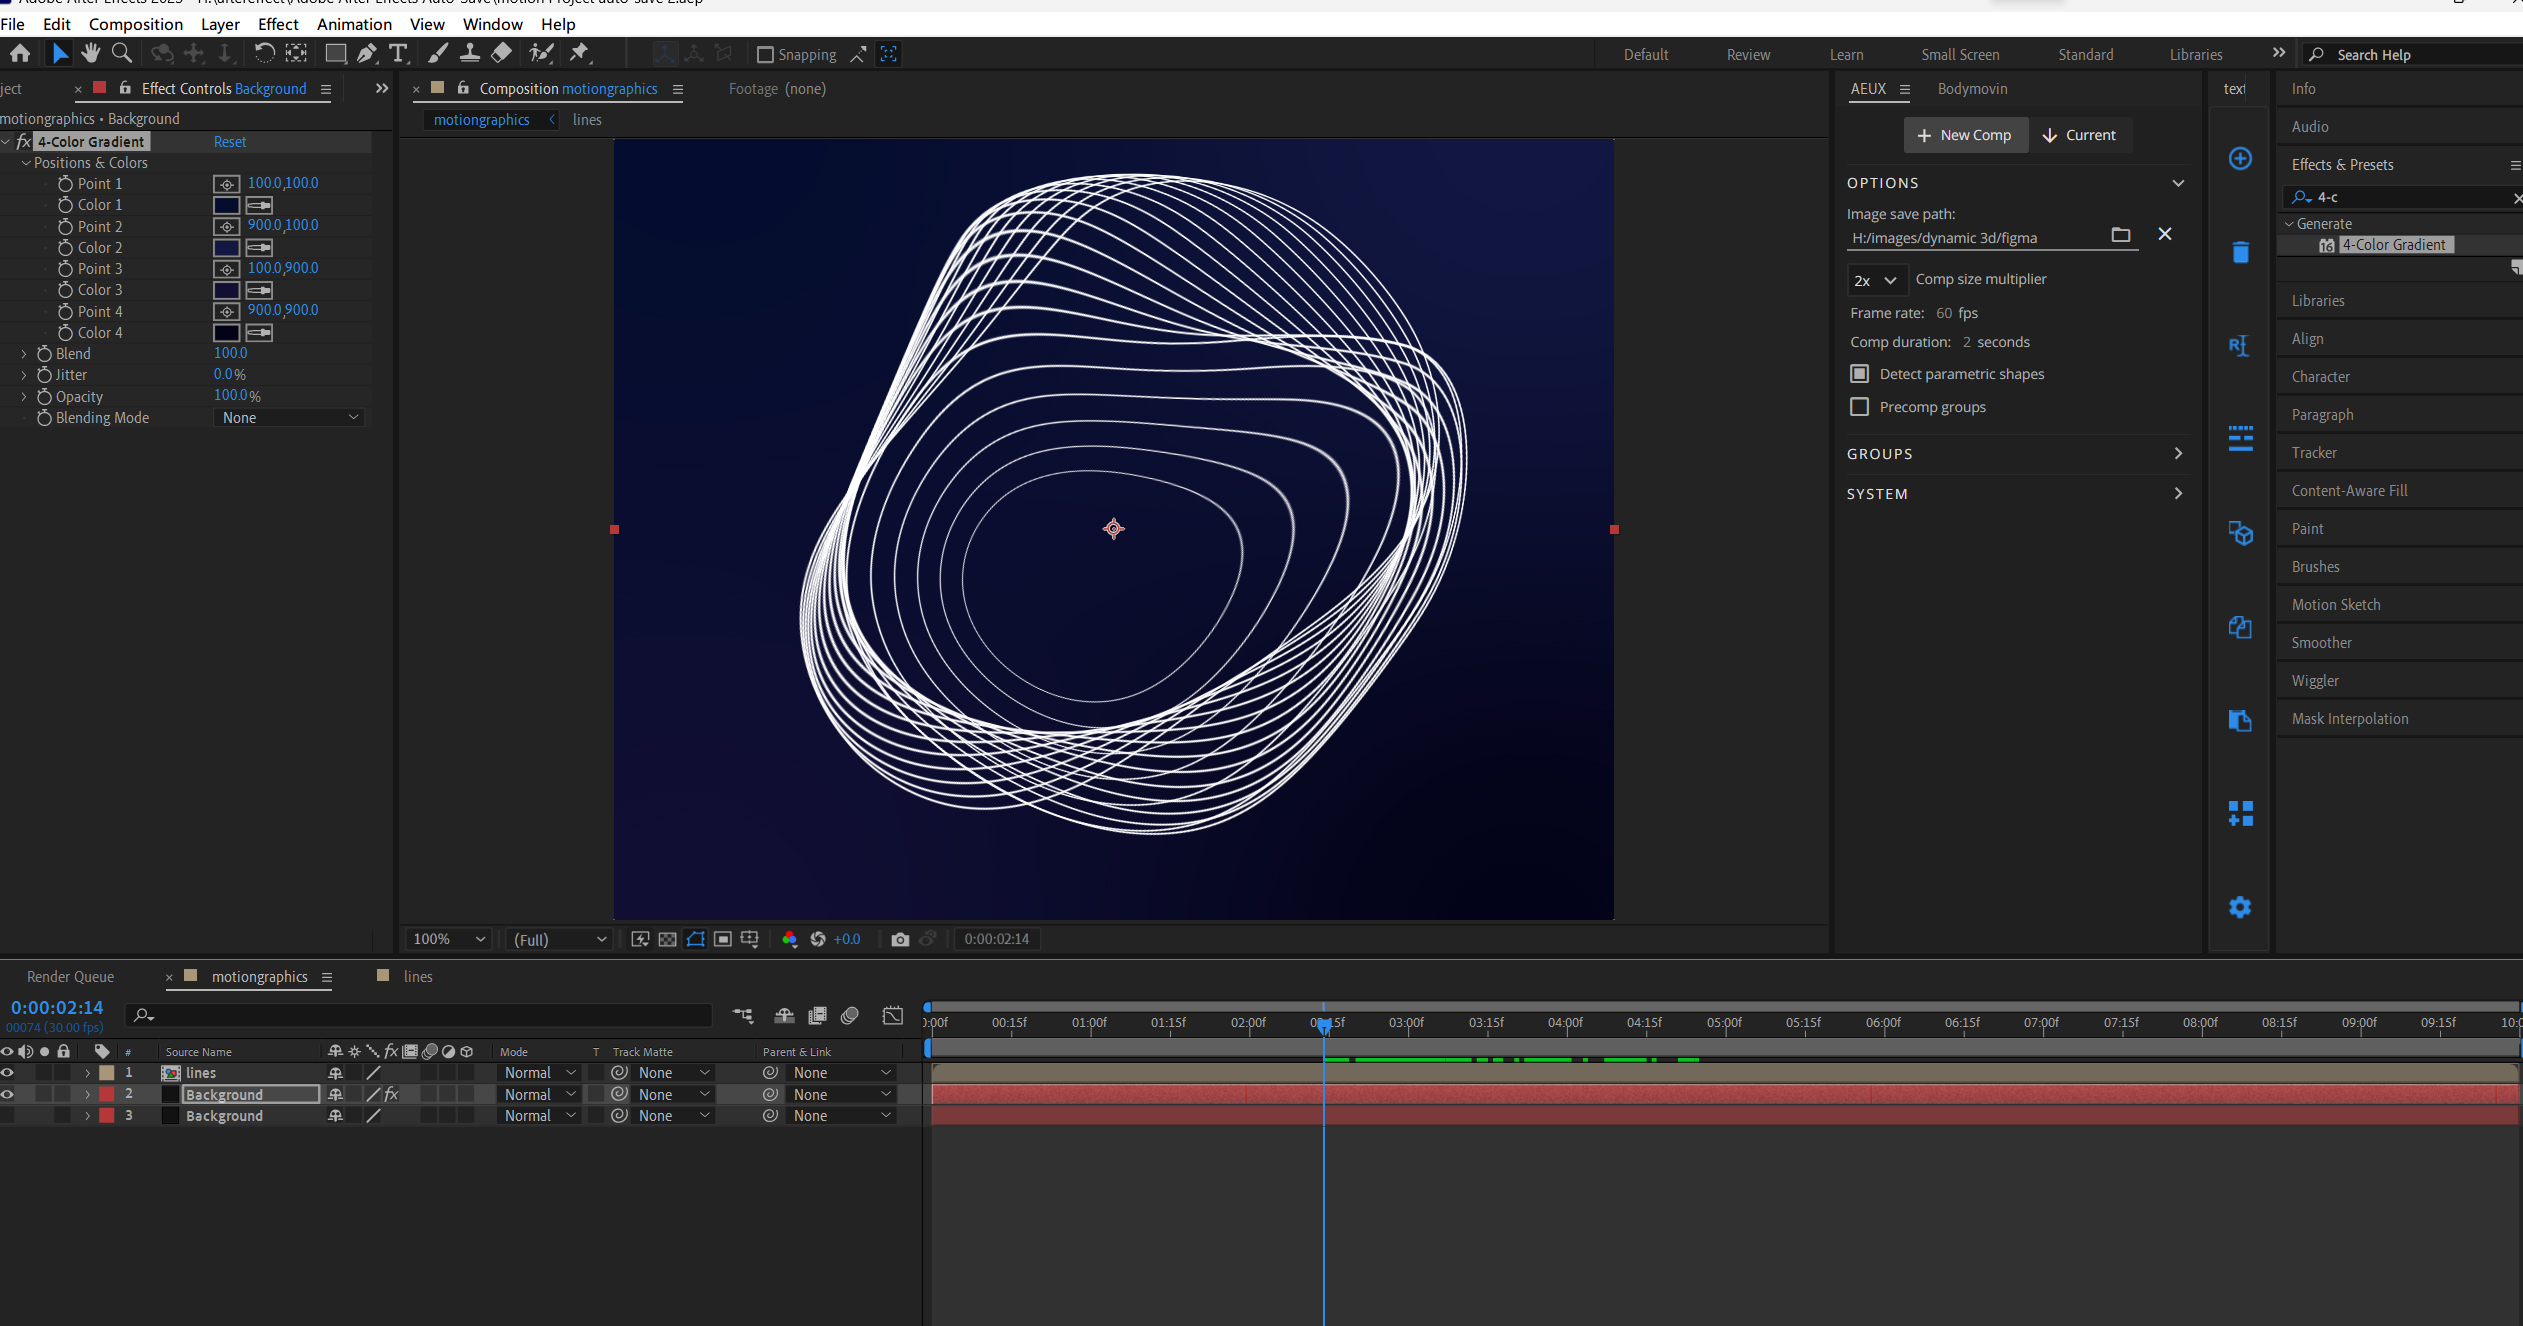Open Mode dropdown for lines layer
The height and width of the screenshot is (1326, 2523).
tap(539, 1073)
